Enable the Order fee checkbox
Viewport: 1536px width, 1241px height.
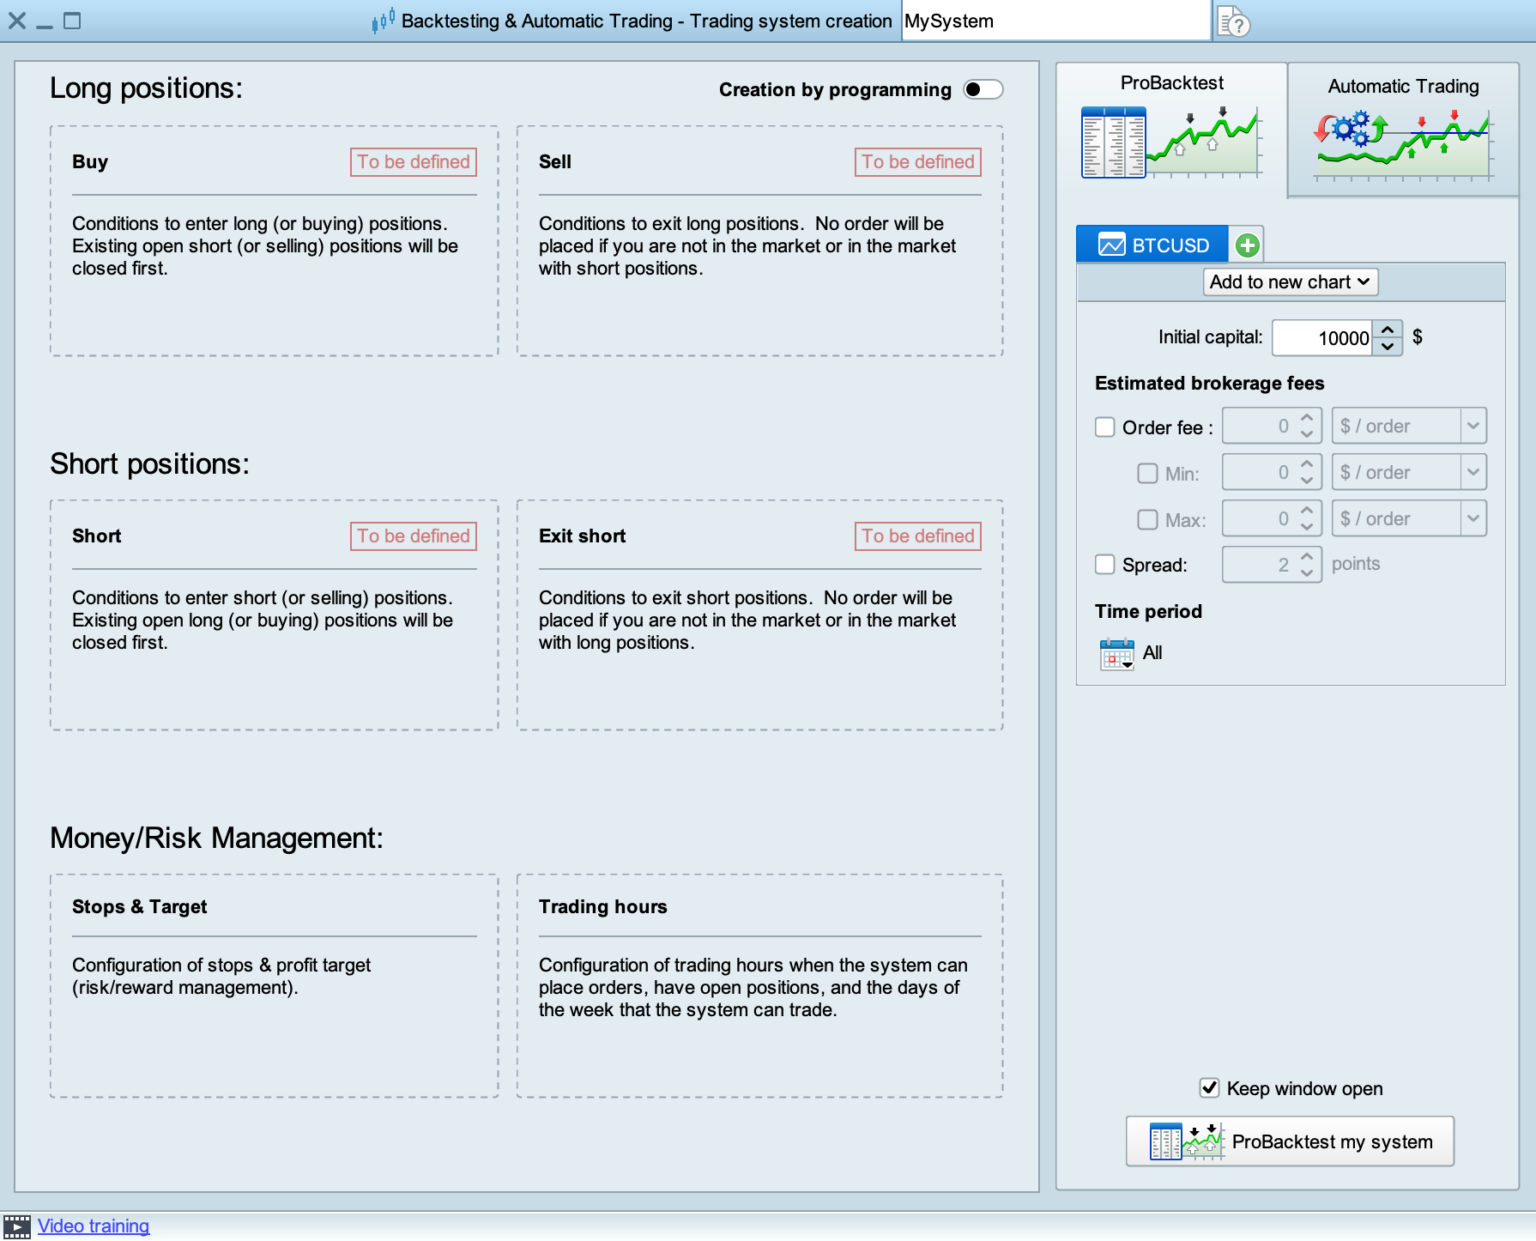point(1105,427)
